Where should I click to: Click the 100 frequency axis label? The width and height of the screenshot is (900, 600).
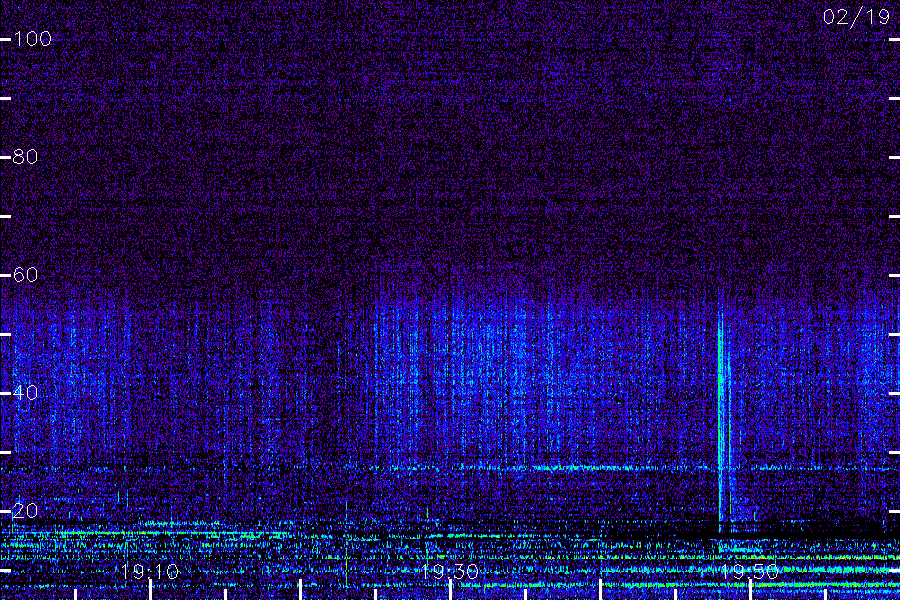pyautogui.click(x=32, y=39)
